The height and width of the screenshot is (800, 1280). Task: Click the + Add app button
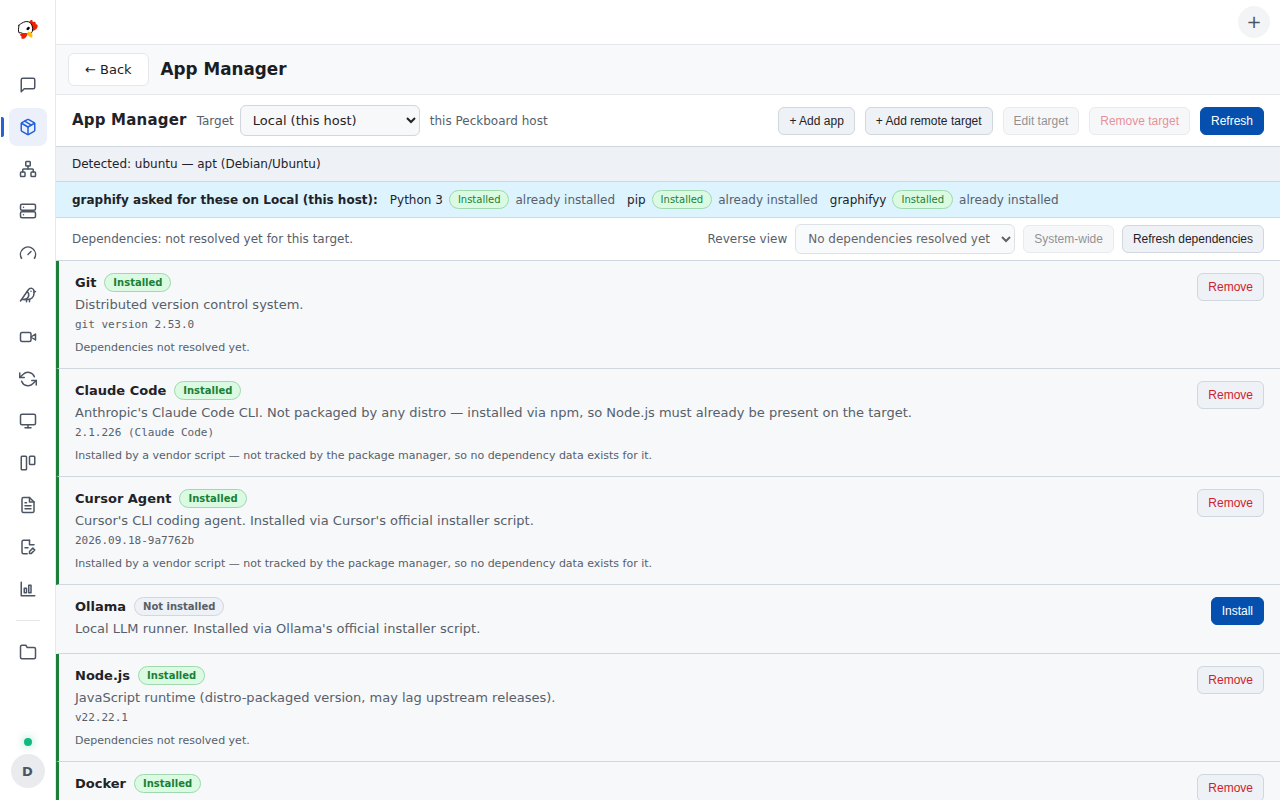point(817,121)
